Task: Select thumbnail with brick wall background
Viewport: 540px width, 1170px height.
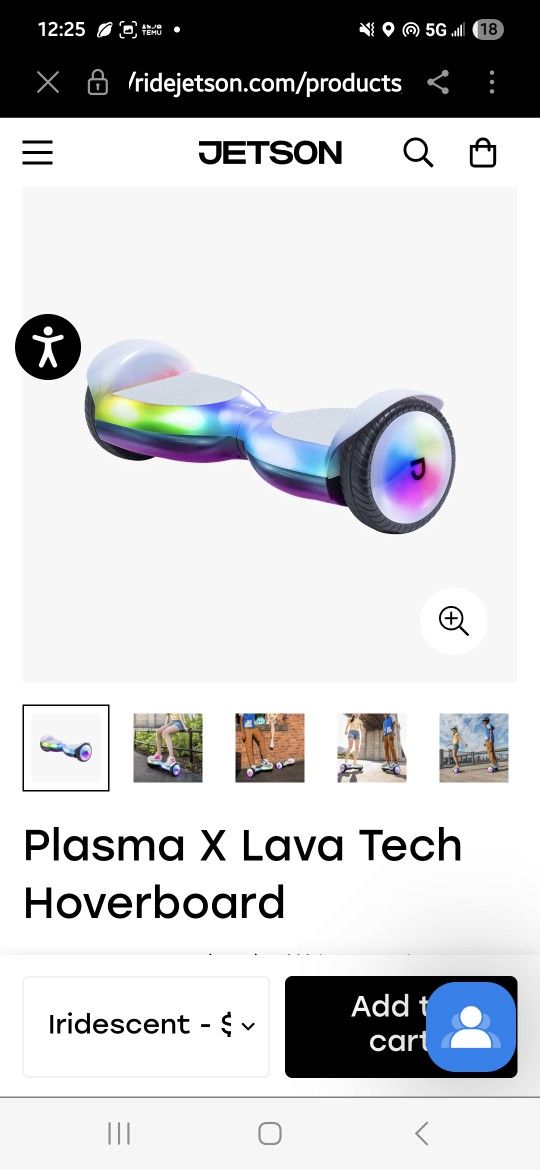Action: 270,748
